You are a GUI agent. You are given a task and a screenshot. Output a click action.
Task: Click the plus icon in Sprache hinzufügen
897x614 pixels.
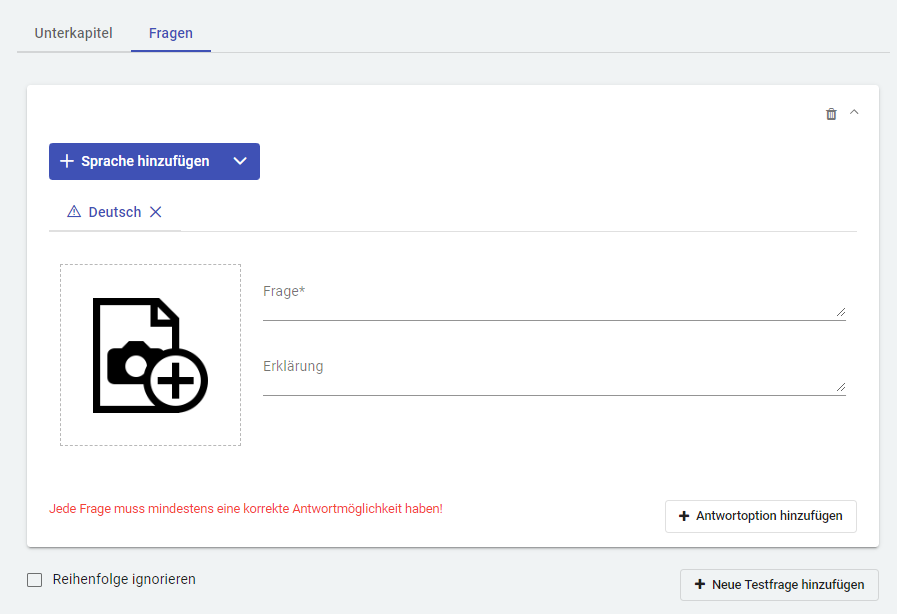coord(67,161)
